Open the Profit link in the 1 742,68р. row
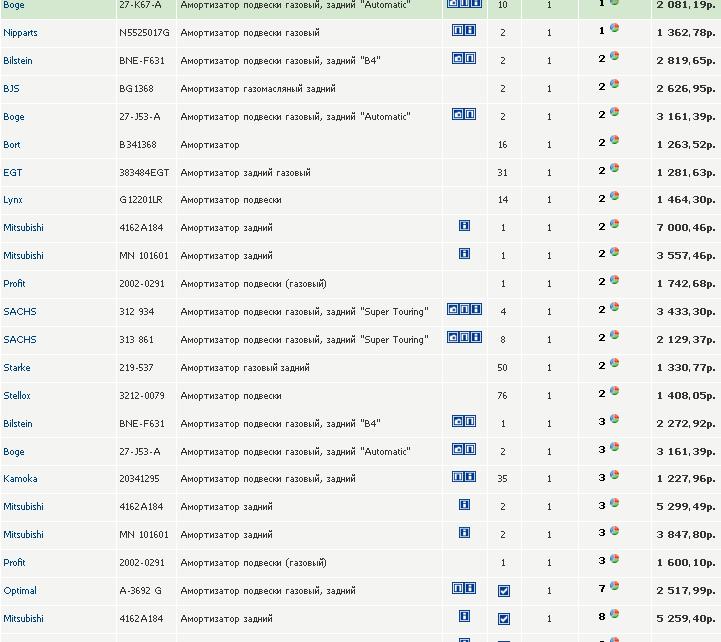The width and height of the screenshot is (721, 642). tap(14, 284)
